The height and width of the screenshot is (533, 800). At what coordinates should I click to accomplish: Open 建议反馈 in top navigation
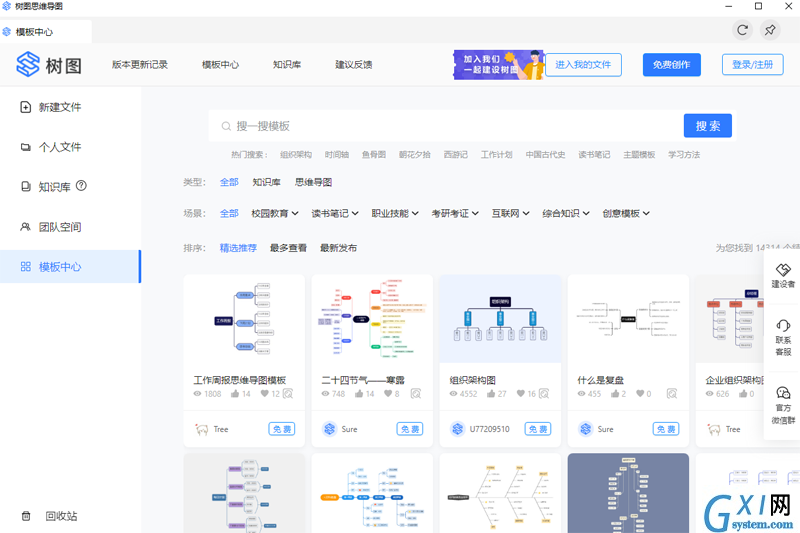[x=354, y=64]
